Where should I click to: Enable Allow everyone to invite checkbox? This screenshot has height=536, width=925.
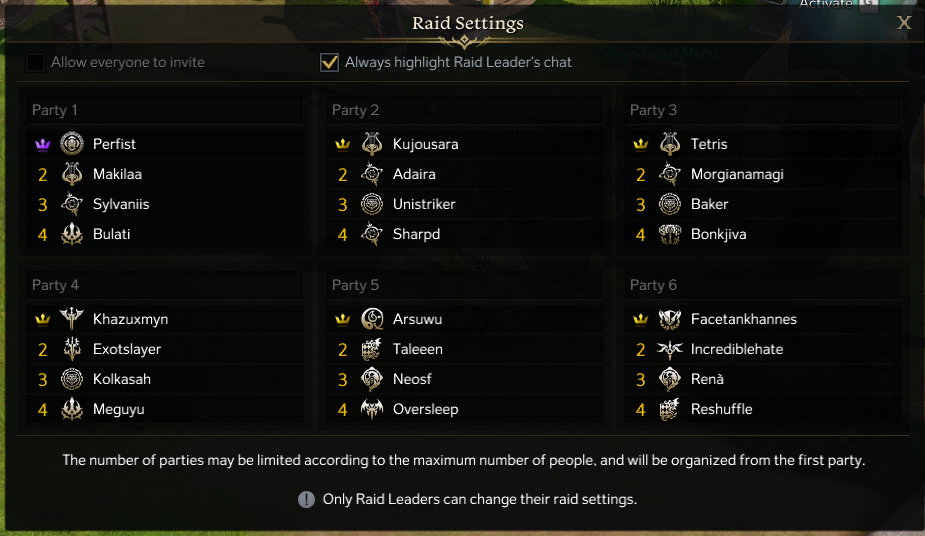(x=36, y=62)
